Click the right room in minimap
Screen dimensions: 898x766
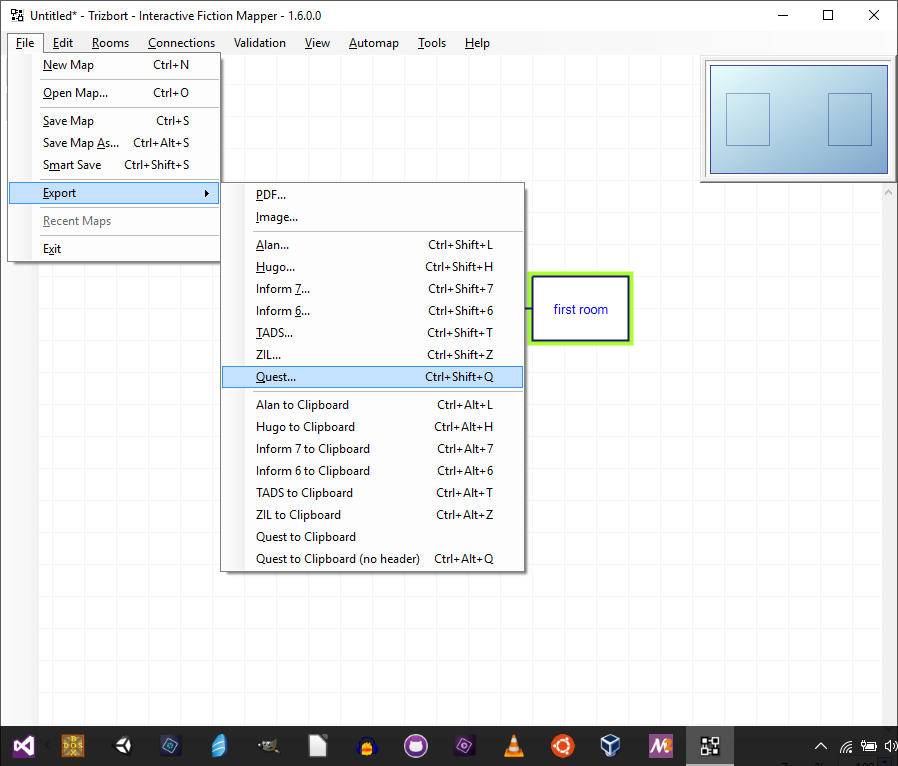[x=850, y=119]
